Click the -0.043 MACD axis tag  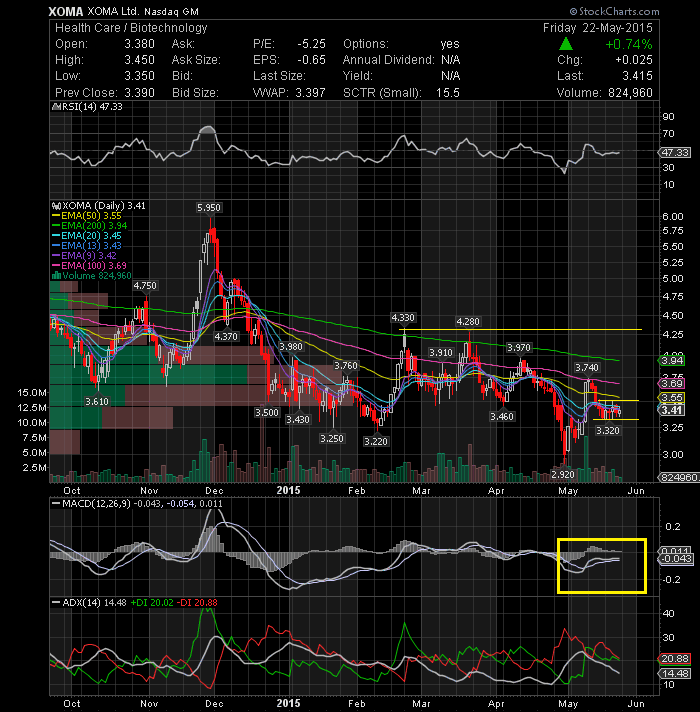pos(676,559)
